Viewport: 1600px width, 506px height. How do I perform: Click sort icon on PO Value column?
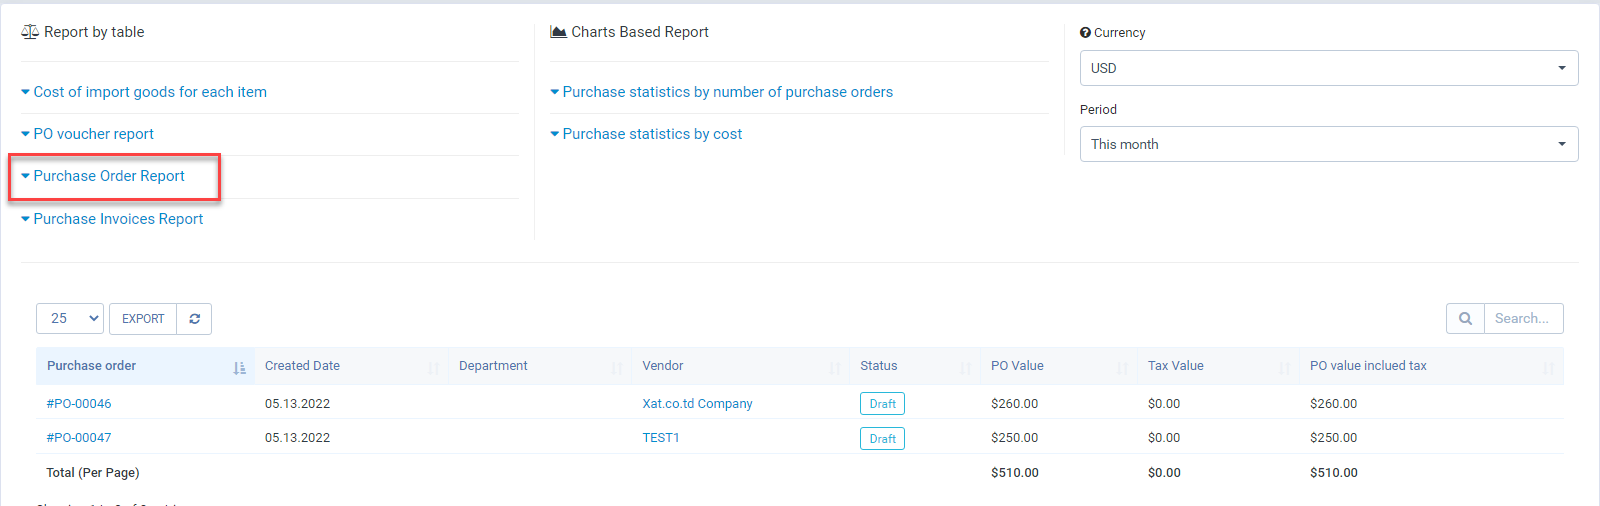click(x=1122, y=368)
